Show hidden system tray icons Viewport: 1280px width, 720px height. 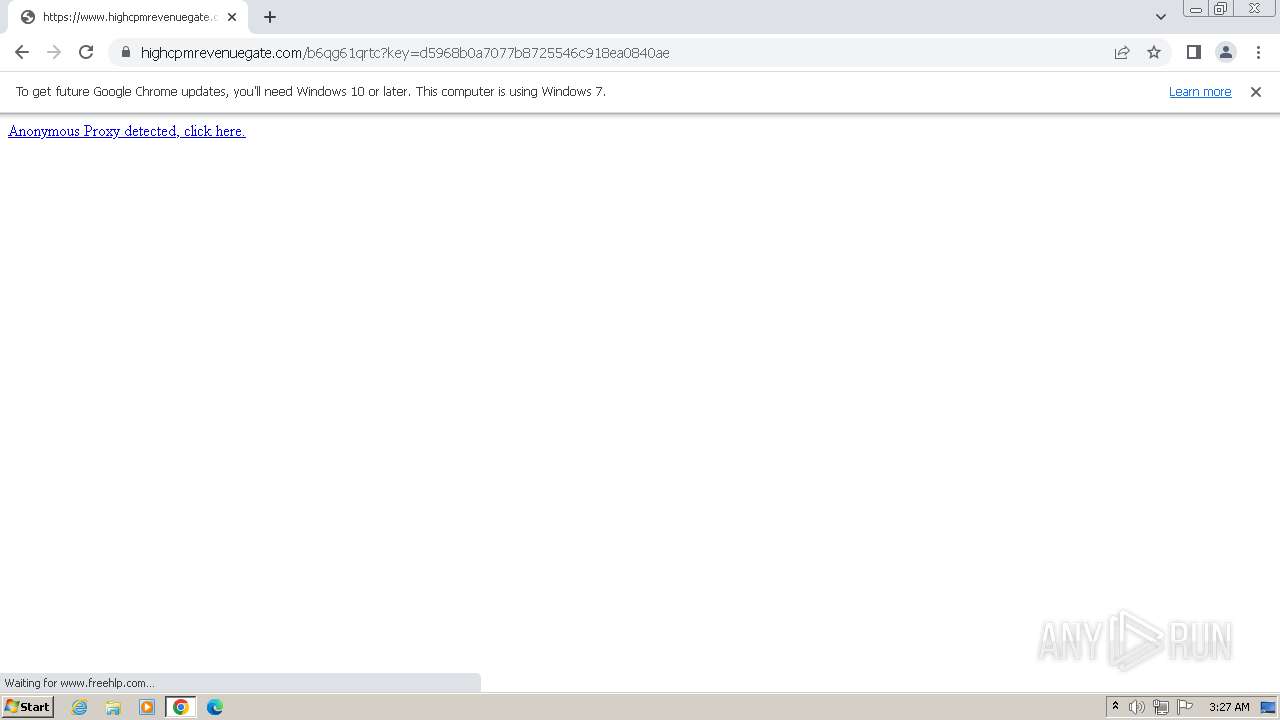click(x=1116, y=707)
